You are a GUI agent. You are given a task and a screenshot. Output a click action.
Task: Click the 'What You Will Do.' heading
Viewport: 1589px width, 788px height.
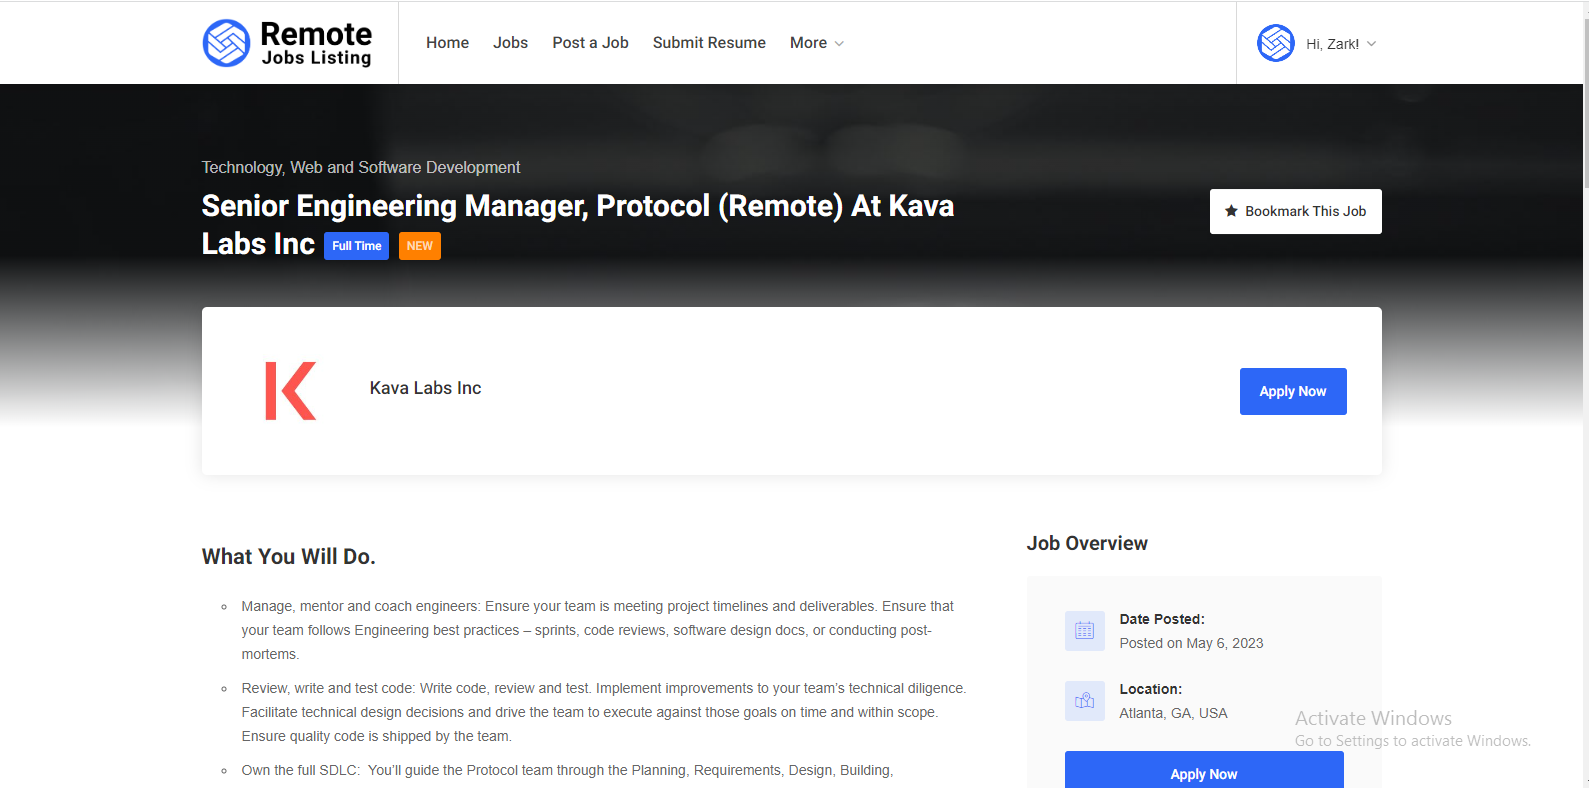[289, 557]
